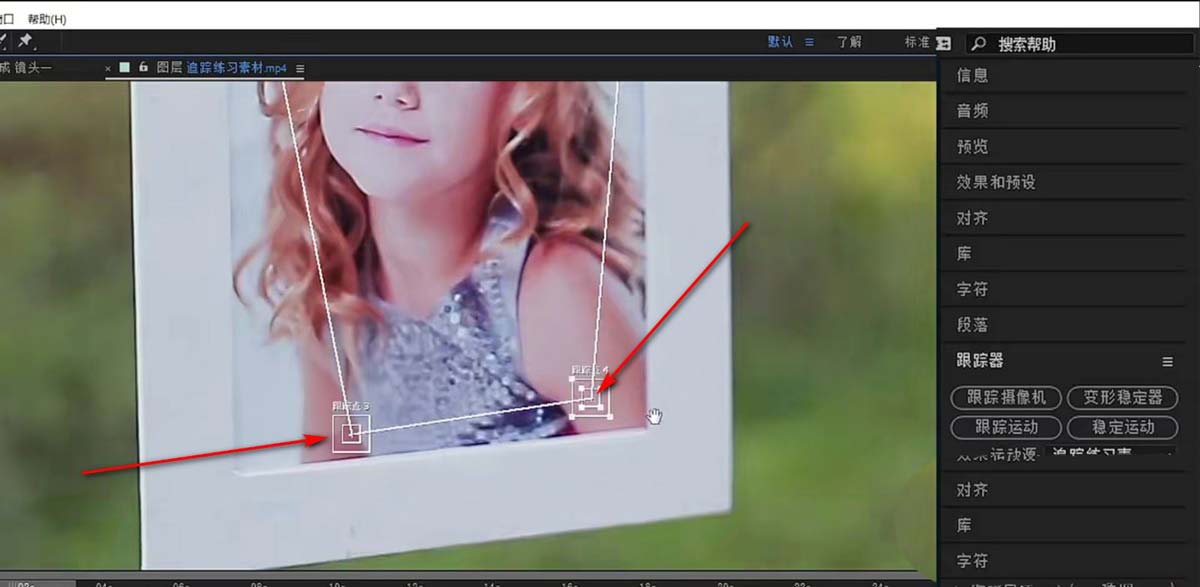
Task: Toggle the lock on the layer viewer tab
Action: point(144,68)
